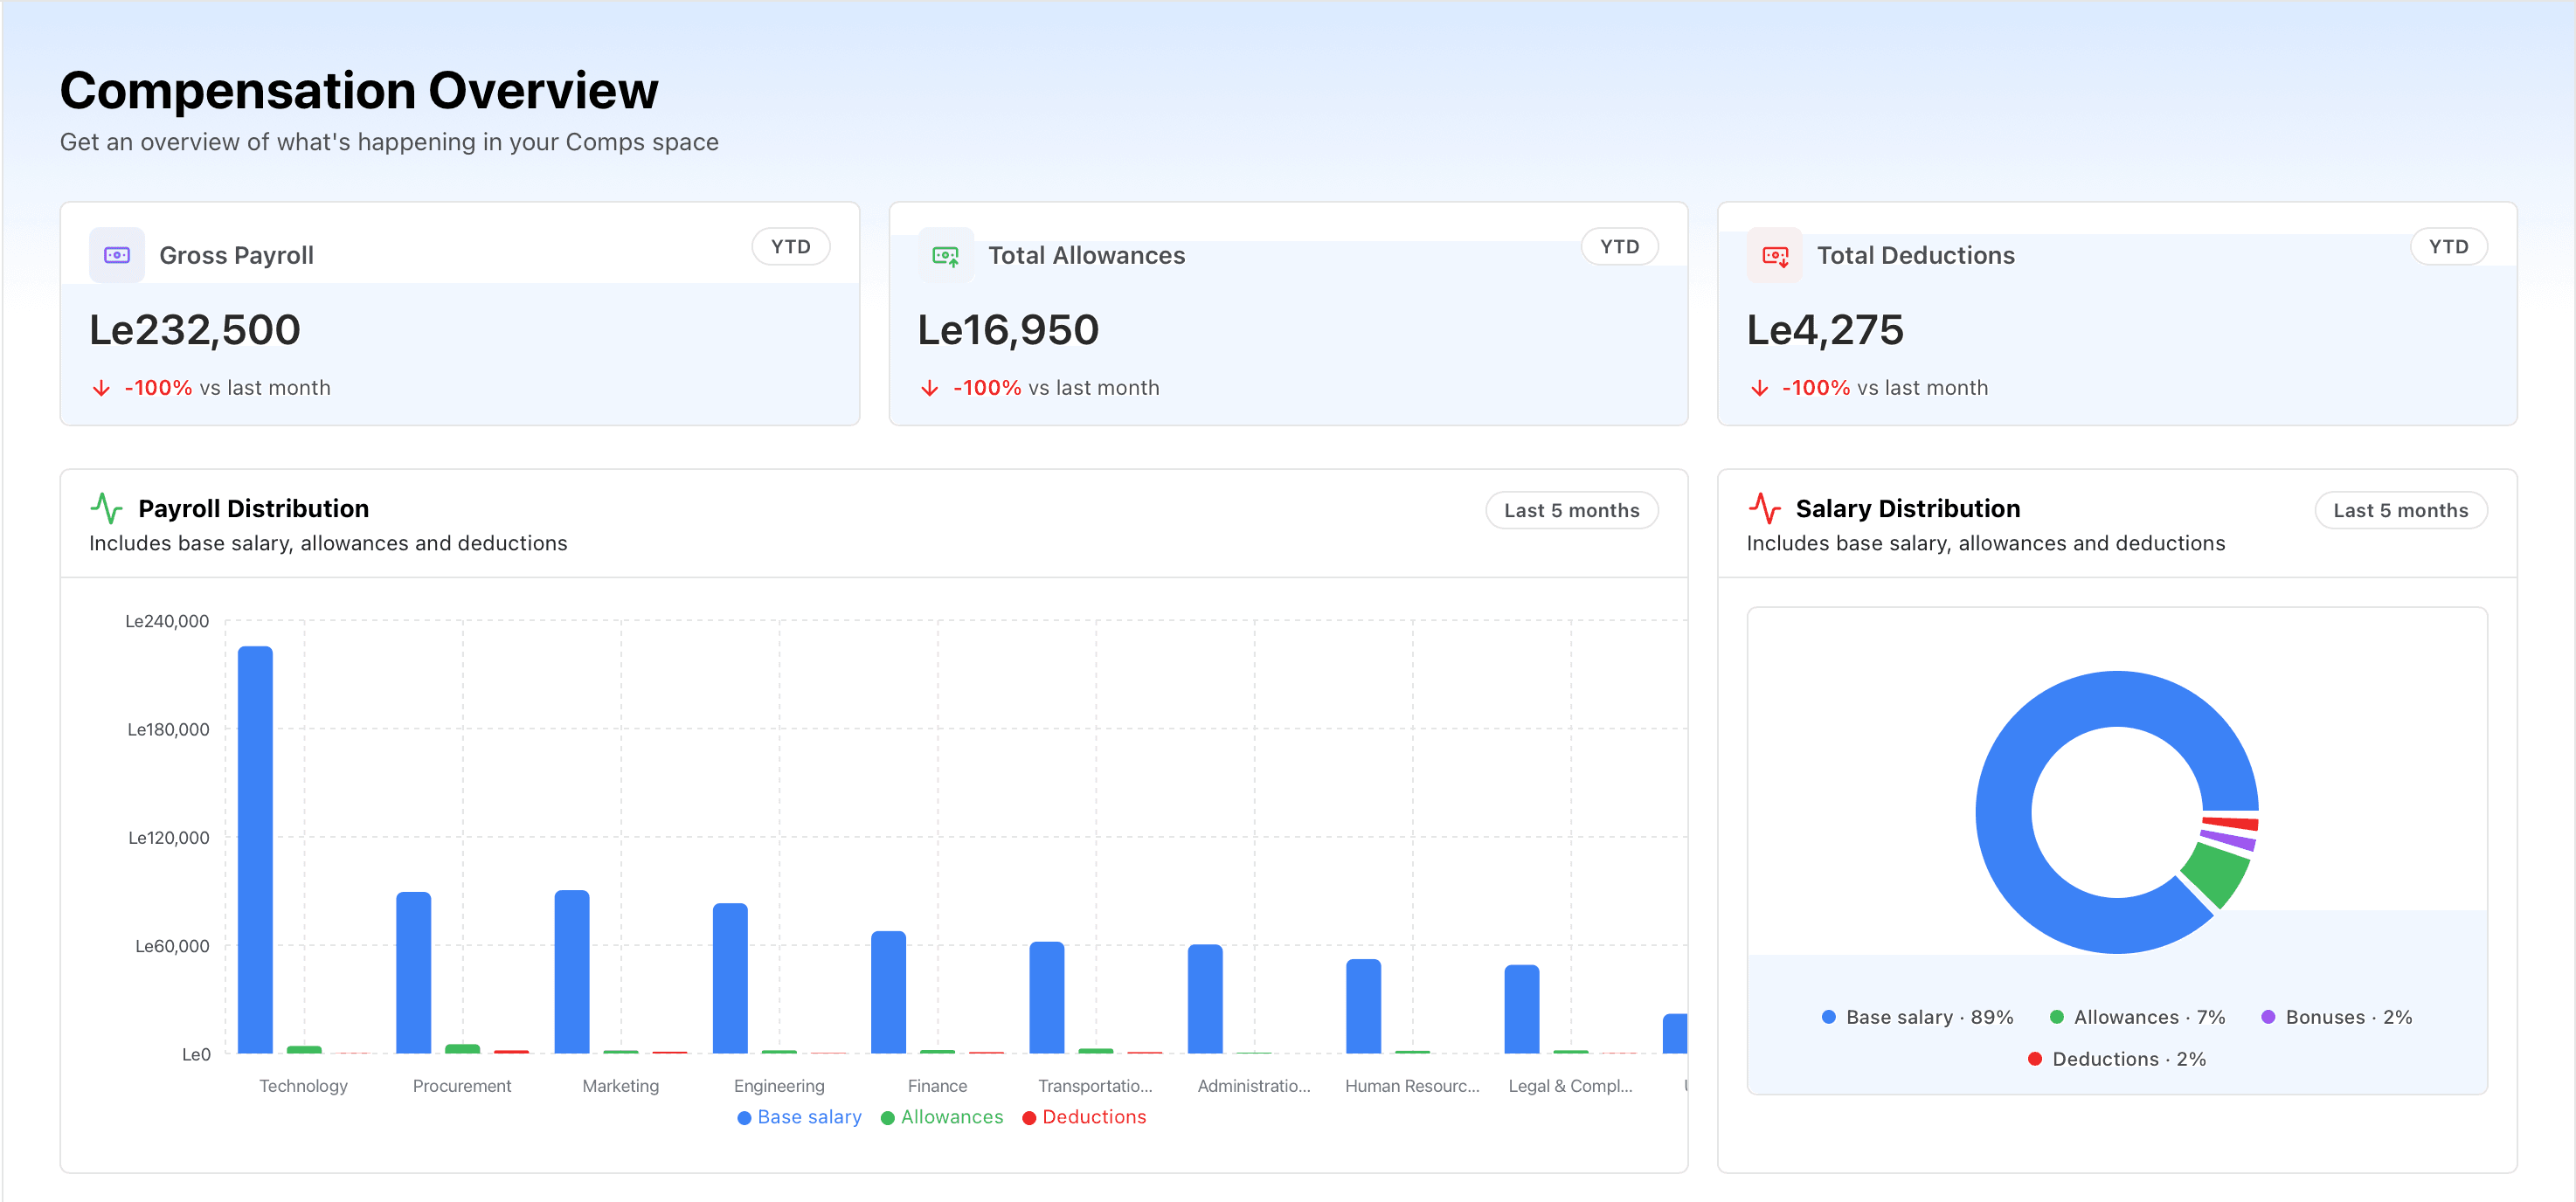The height and width of the screenshot is (1202, 2576).
Task: Click the Legal & Compliance base salary bar
Action: 1522,1009
